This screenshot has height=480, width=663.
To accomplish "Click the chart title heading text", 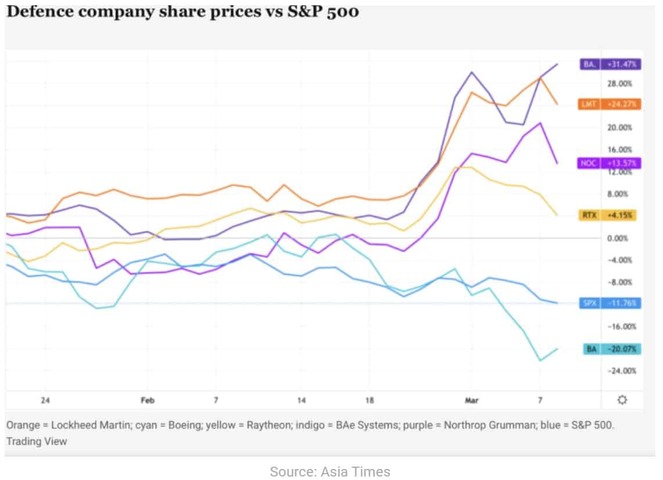I will (x=183, y=11).
